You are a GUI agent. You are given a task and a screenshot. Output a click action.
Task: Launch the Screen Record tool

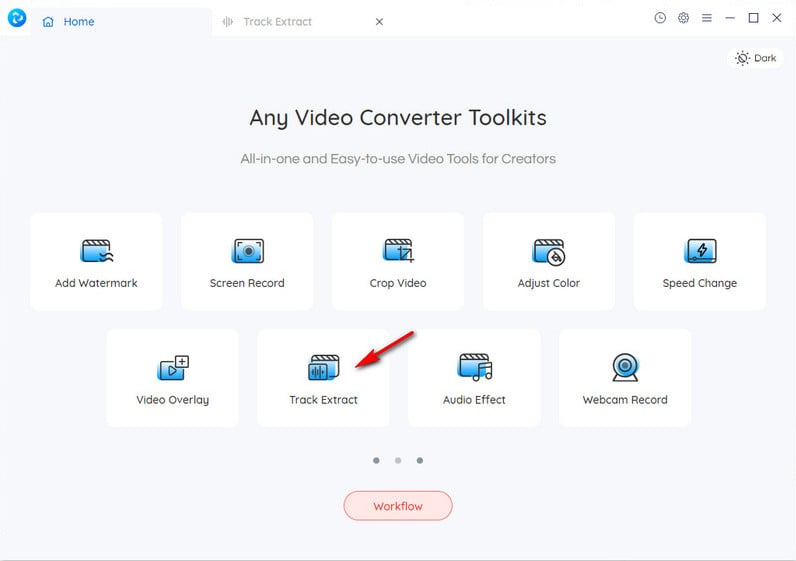click(247, 261)
